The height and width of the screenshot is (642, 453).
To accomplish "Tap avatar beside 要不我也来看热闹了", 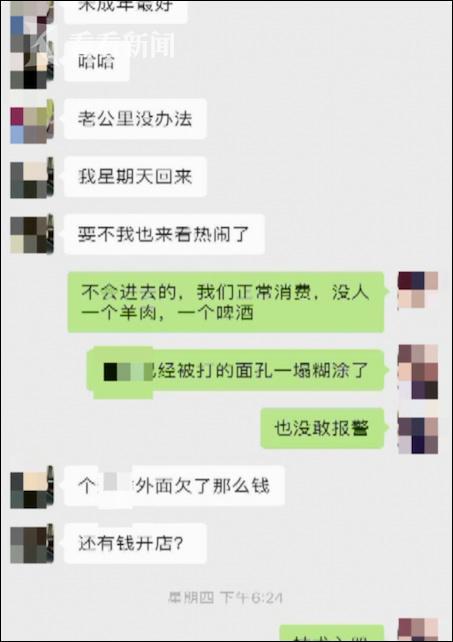I will [x=32, y=235].
